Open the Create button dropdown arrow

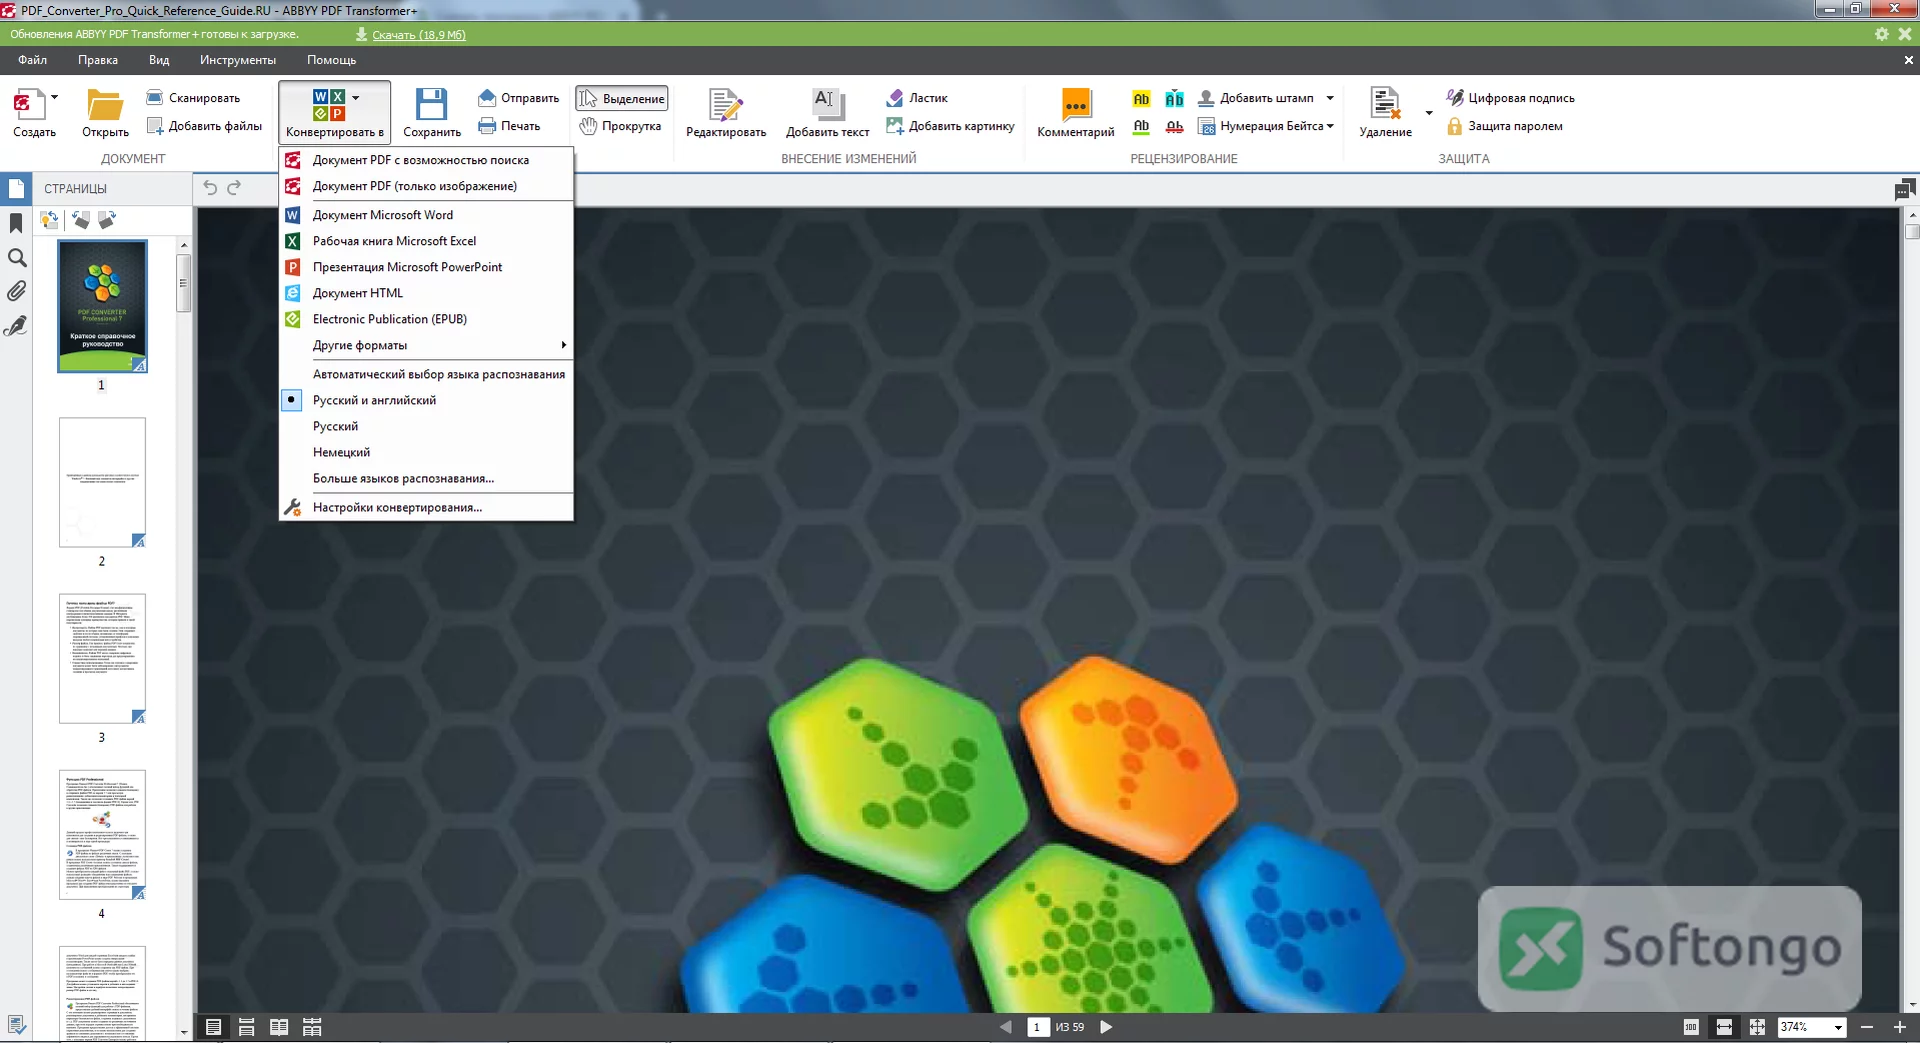(54, 97)
